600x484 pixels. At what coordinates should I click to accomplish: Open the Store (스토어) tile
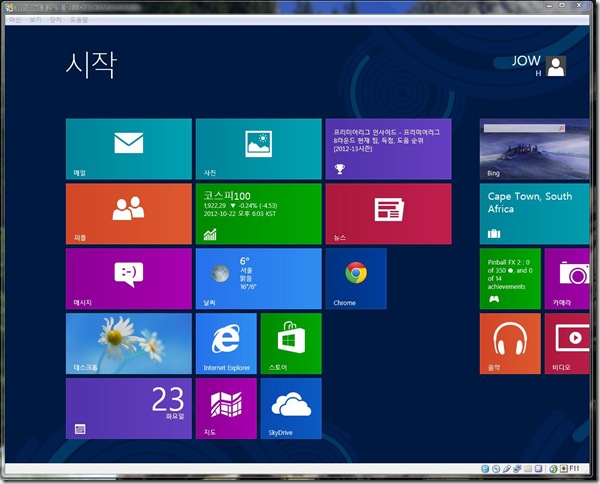291,343
